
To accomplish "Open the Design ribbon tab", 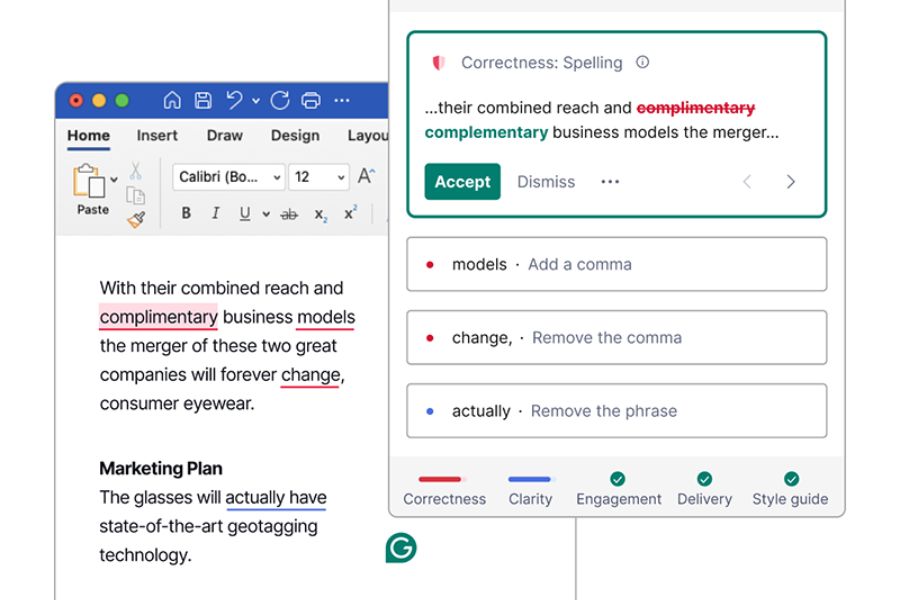I will [x=295, y=136].
